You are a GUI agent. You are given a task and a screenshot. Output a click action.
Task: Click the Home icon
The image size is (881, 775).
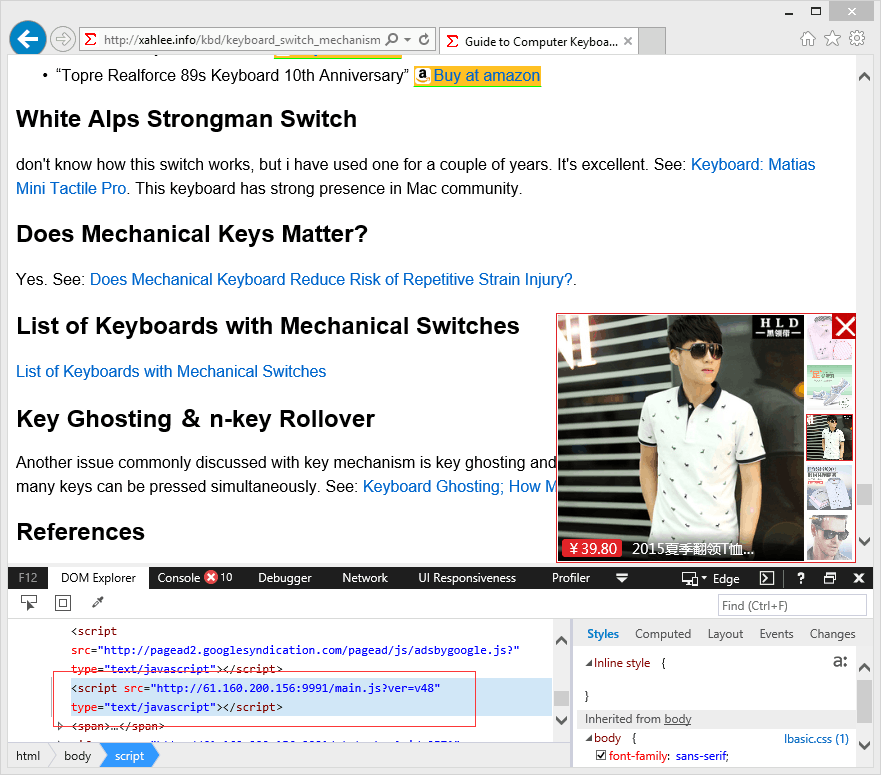point(807,39)
